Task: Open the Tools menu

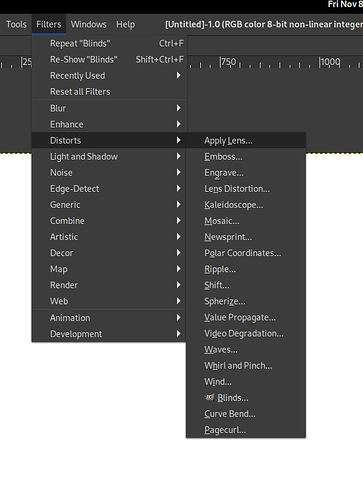Action: (16, 24)
